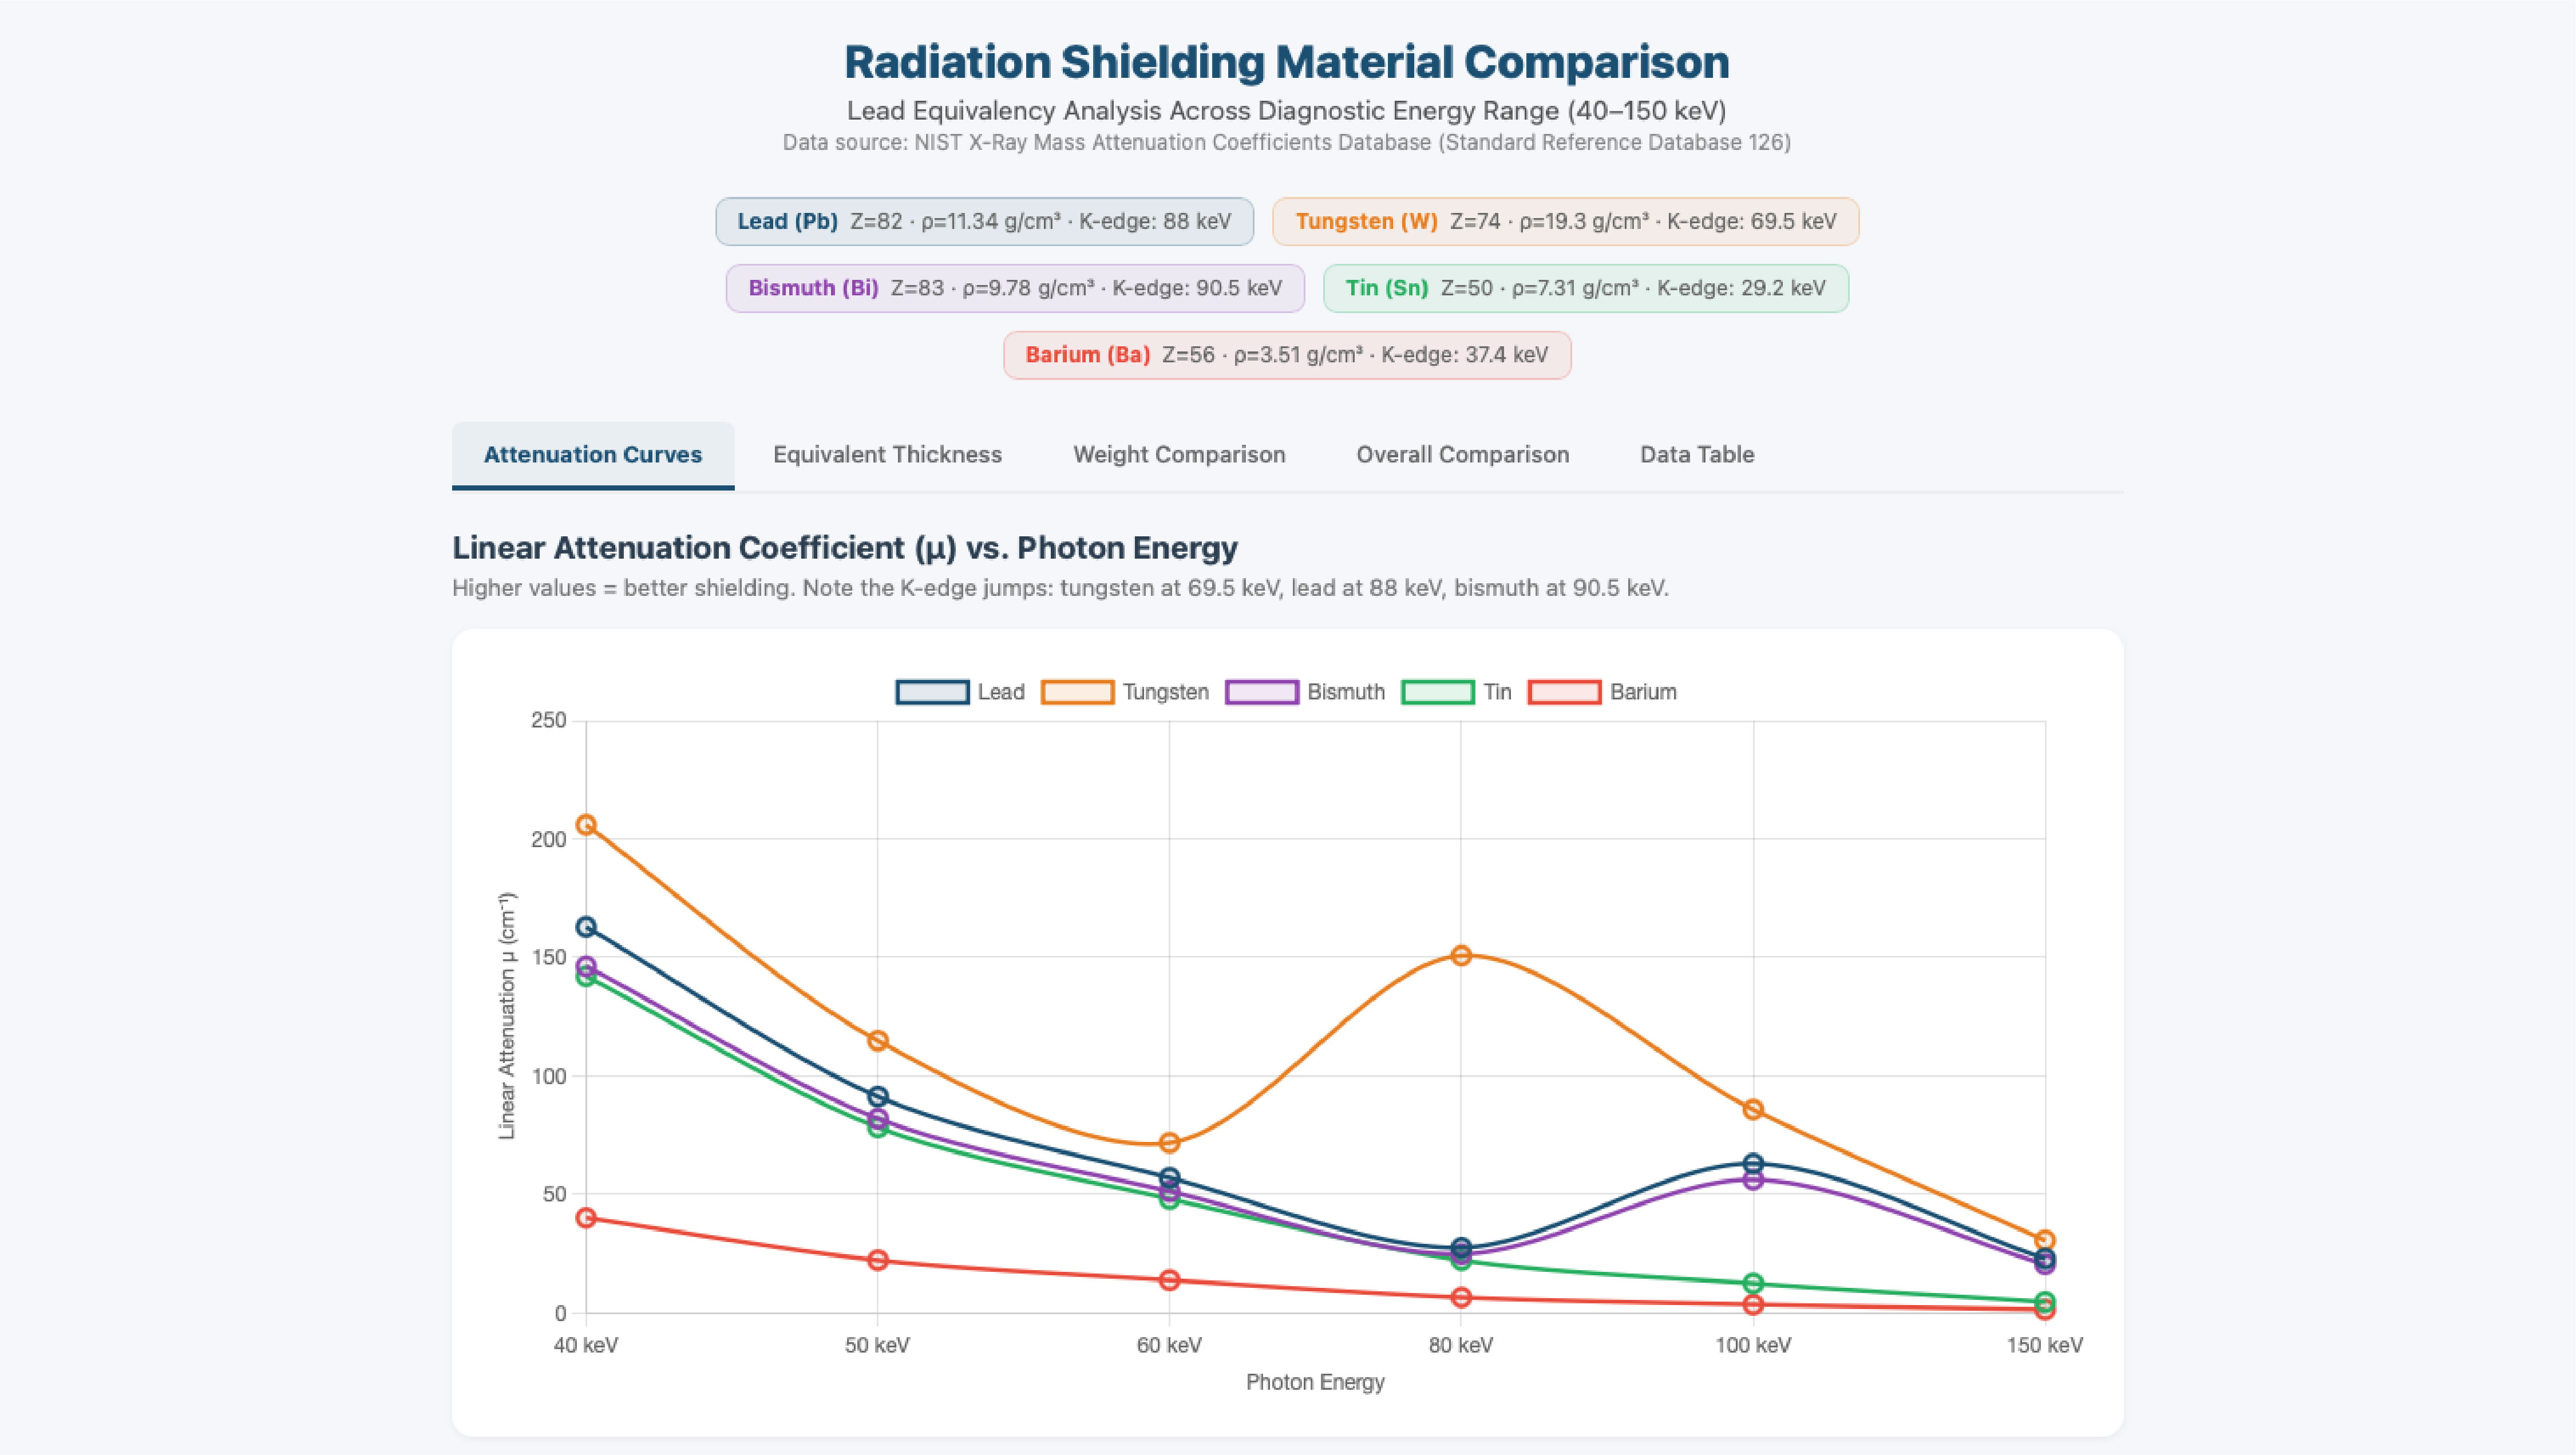The image size is (2576, 1455).
Task: Hide the Barium series via legend
Action: [x=1564, y=692]
